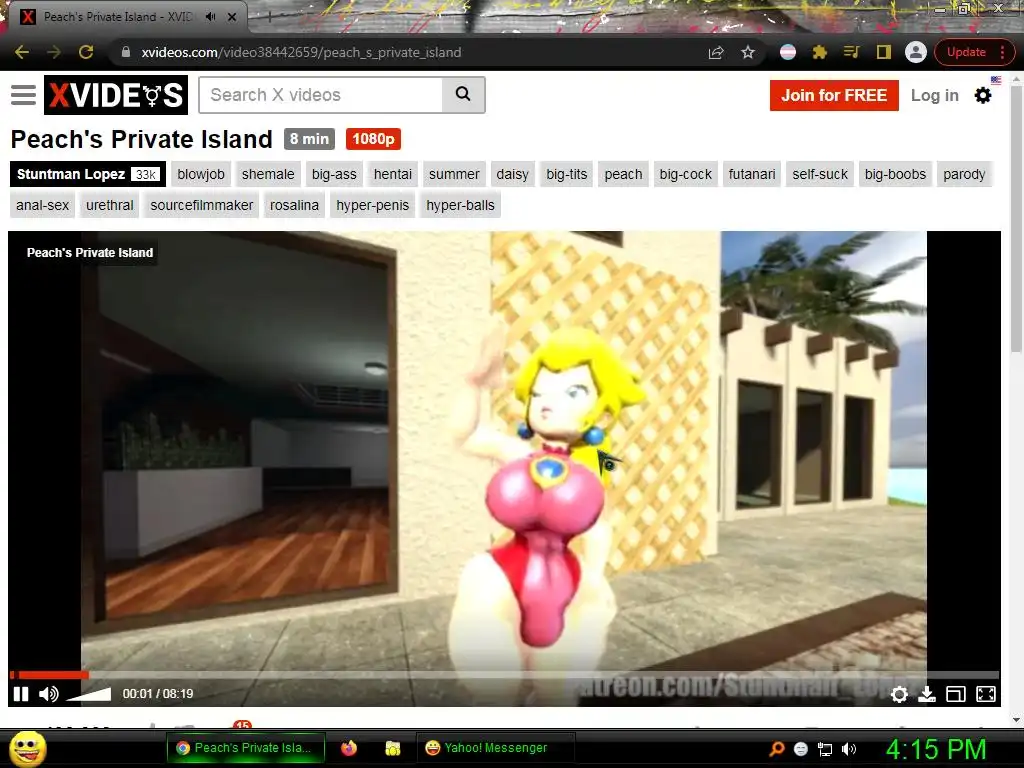Click the XVIDEOS logo

116,95
